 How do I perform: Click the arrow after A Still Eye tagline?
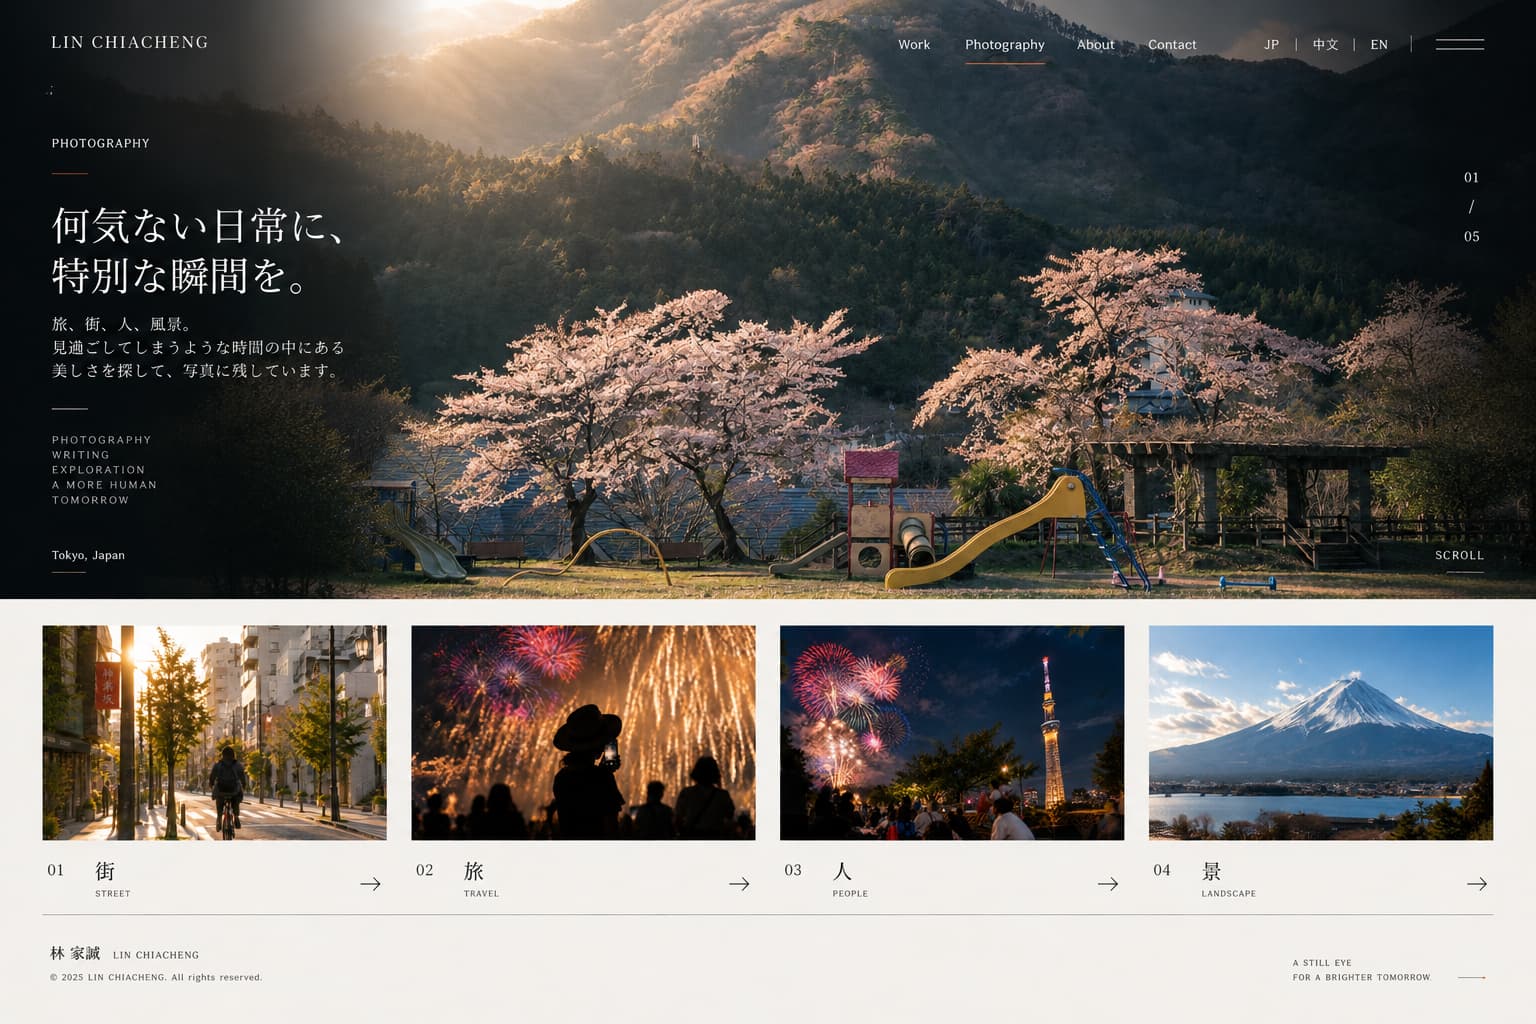pos(1471,977)
